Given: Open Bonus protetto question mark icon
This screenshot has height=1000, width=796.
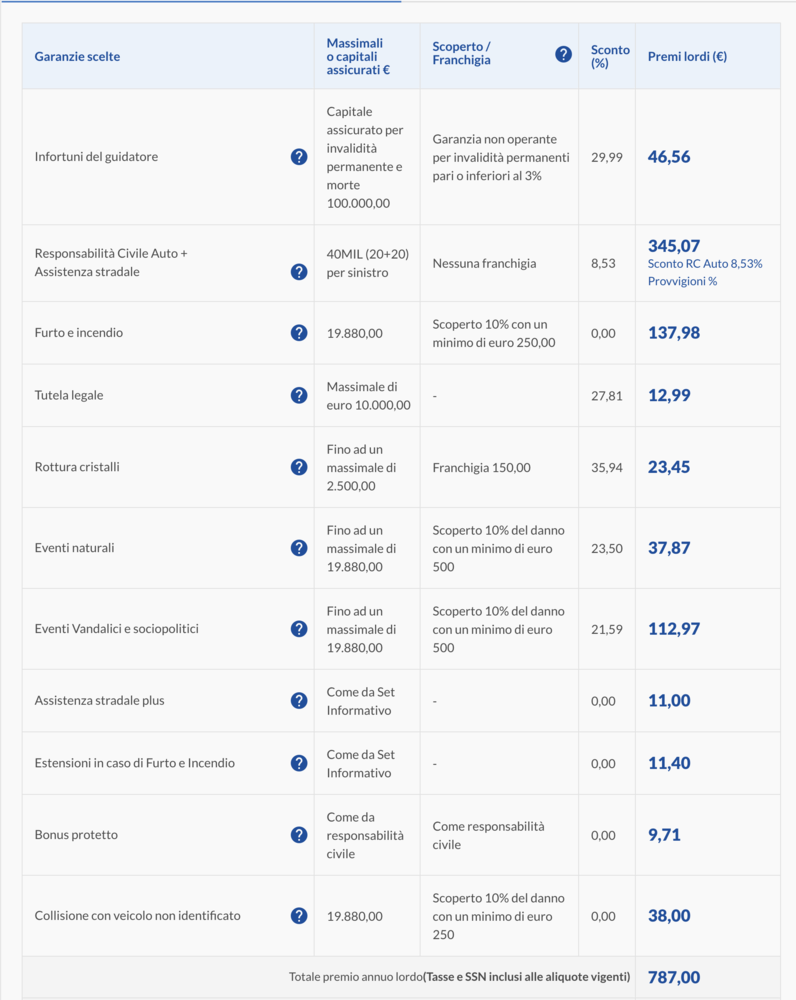Looking at the screenshot, I should click(298, 835).
